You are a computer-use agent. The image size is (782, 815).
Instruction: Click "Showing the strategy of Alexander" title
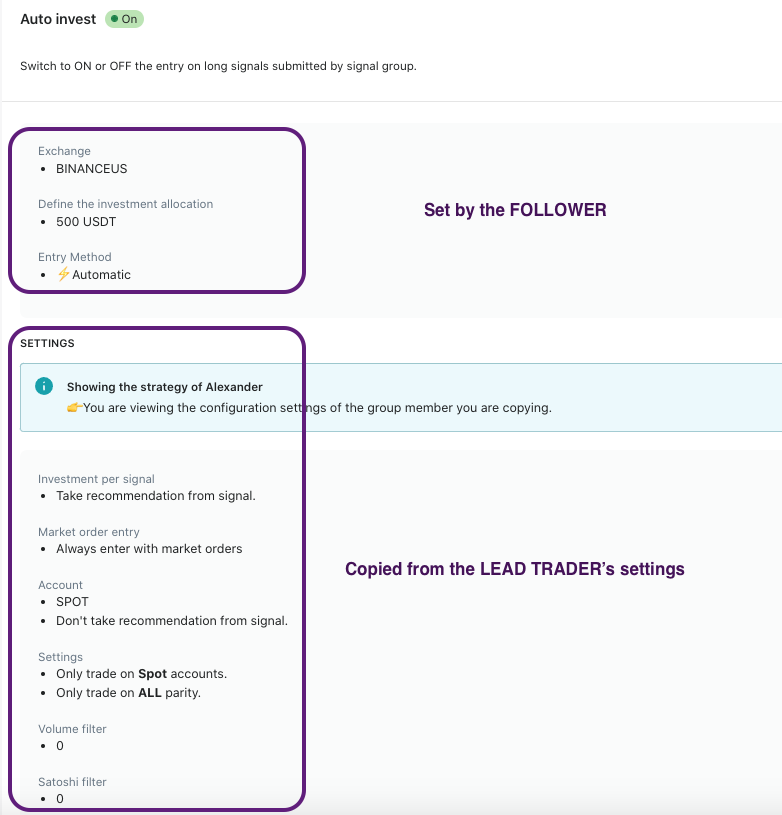(x=165, y=387)
